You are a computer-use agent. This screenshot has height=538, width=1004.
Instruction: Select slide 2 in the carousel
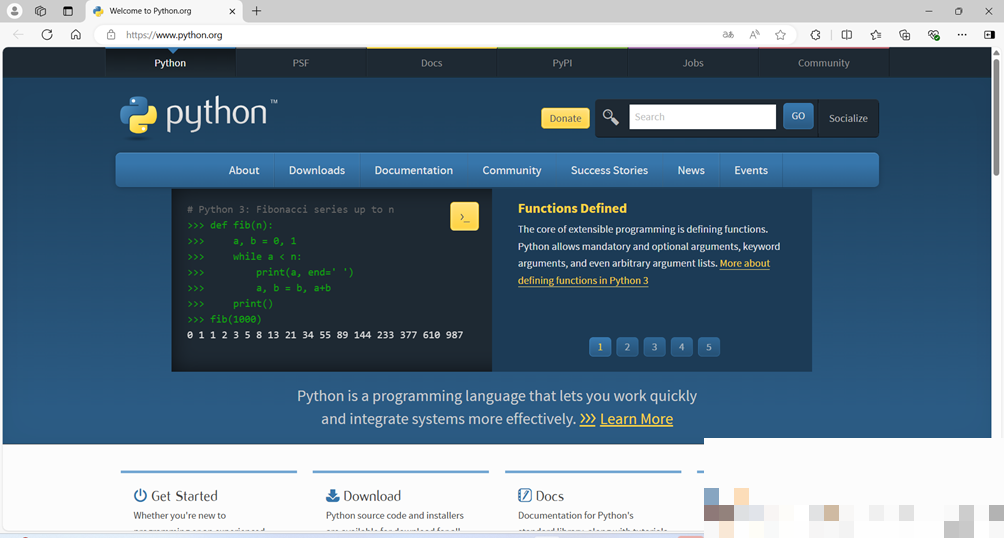pyautogui.click(x=627, y=347)
